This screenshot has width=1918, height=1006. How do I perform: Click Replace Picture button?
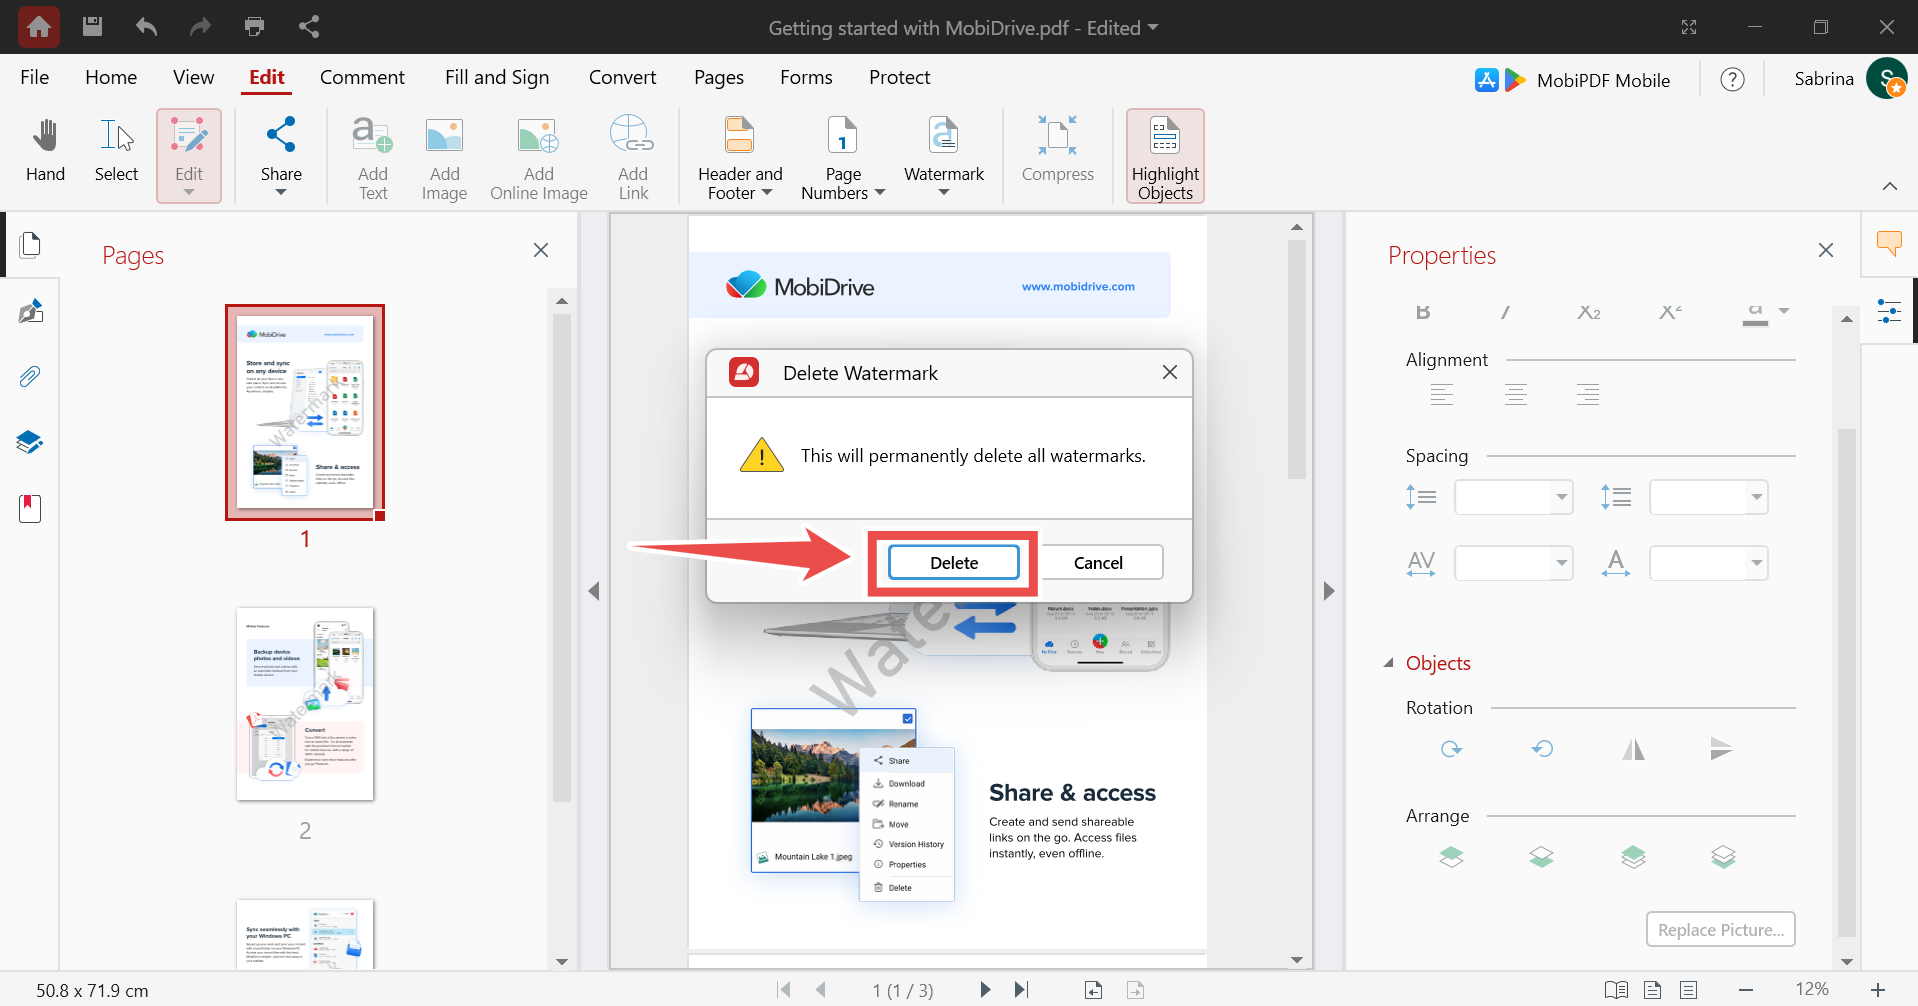click(x=1720, y=929)
